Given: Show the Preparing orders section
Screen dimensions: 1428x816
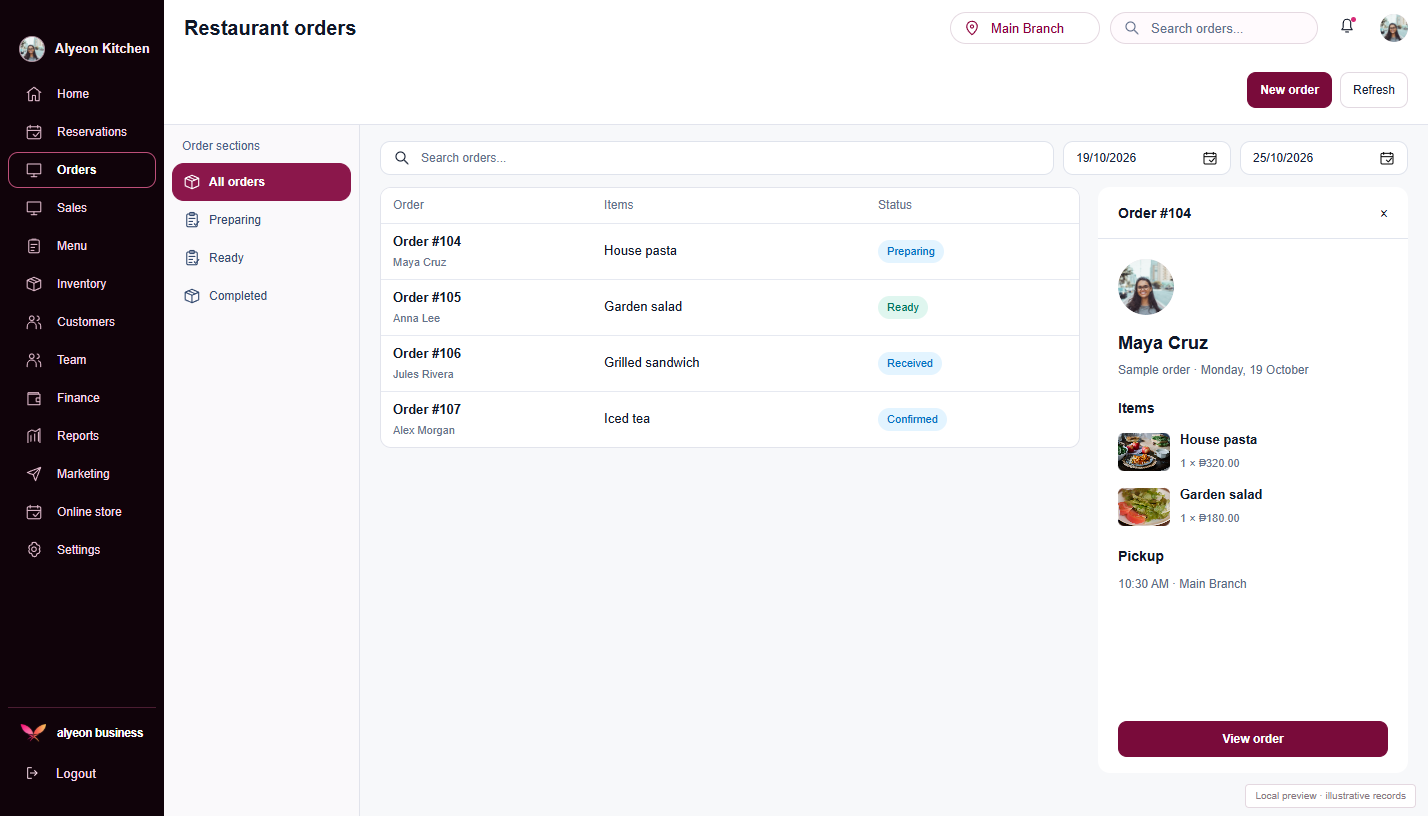Looking at the screenshot, I should pyautogui.click(x=261, y=220).
